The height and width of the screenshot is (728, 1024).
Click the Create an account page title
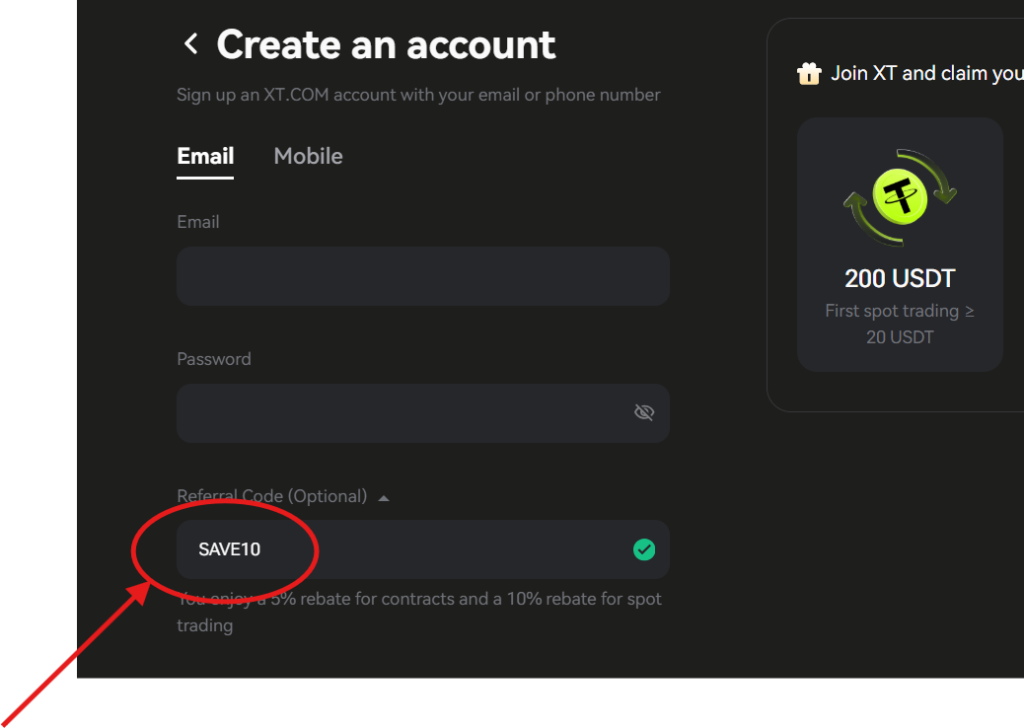pyautogui.click(x=386, y=44)
